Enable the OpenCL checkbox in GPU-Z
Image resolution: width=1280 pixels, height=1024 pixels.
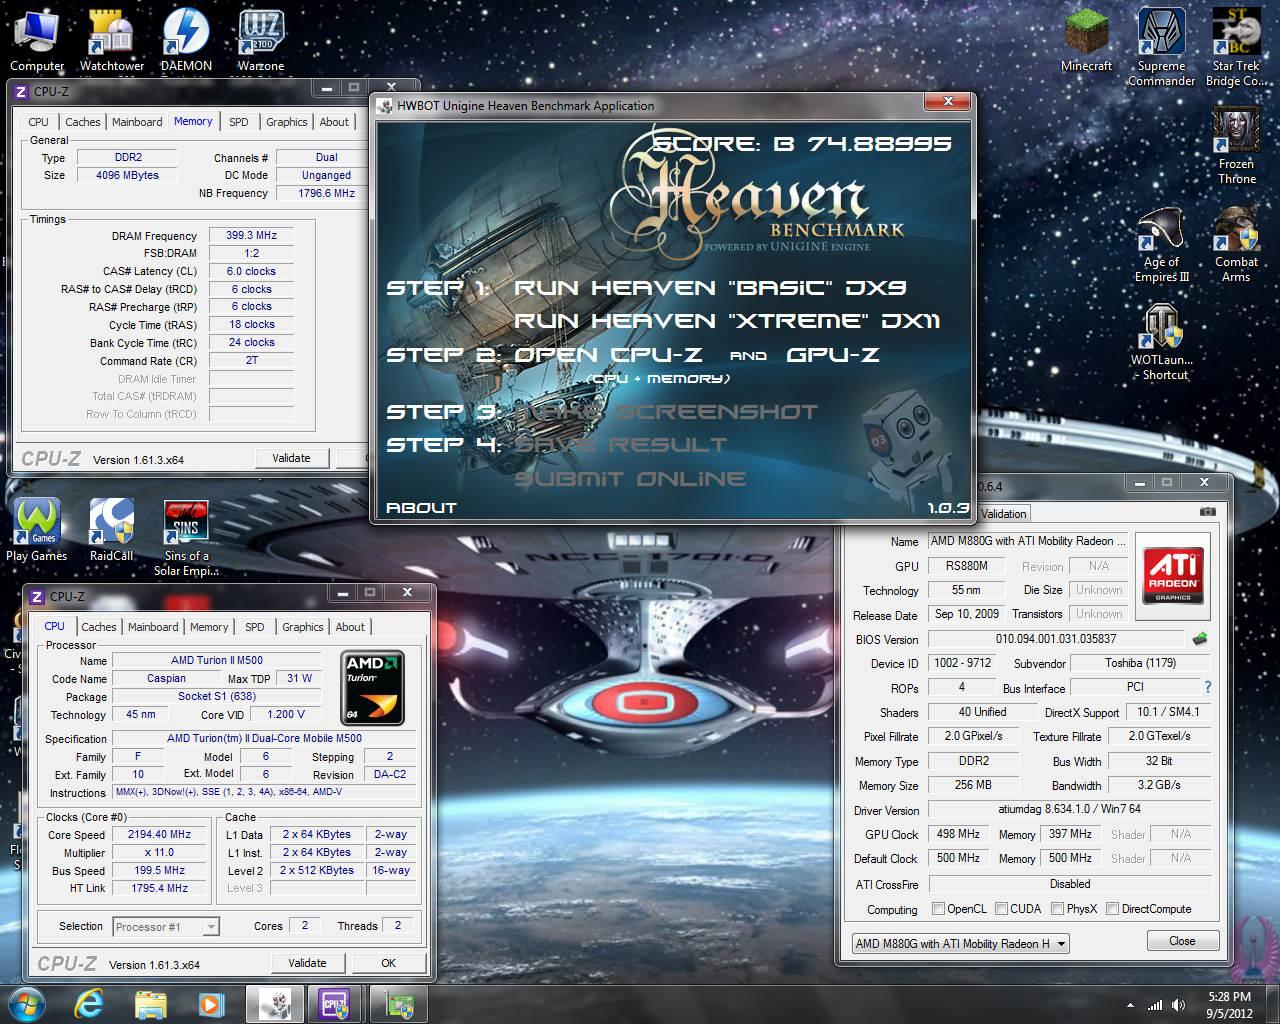[x=938, y=909]
